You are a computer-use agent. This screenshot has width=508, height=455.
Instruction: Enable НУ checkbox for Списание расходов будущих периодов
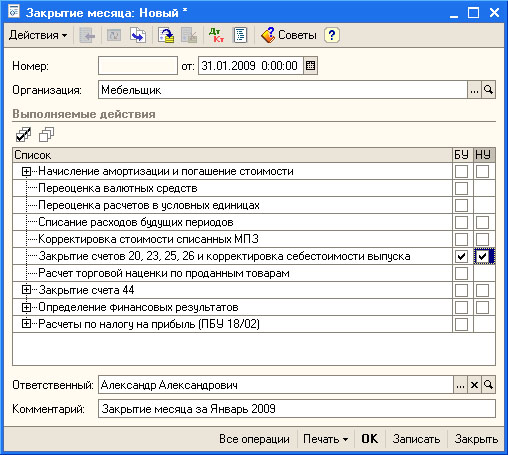point(482,222)
